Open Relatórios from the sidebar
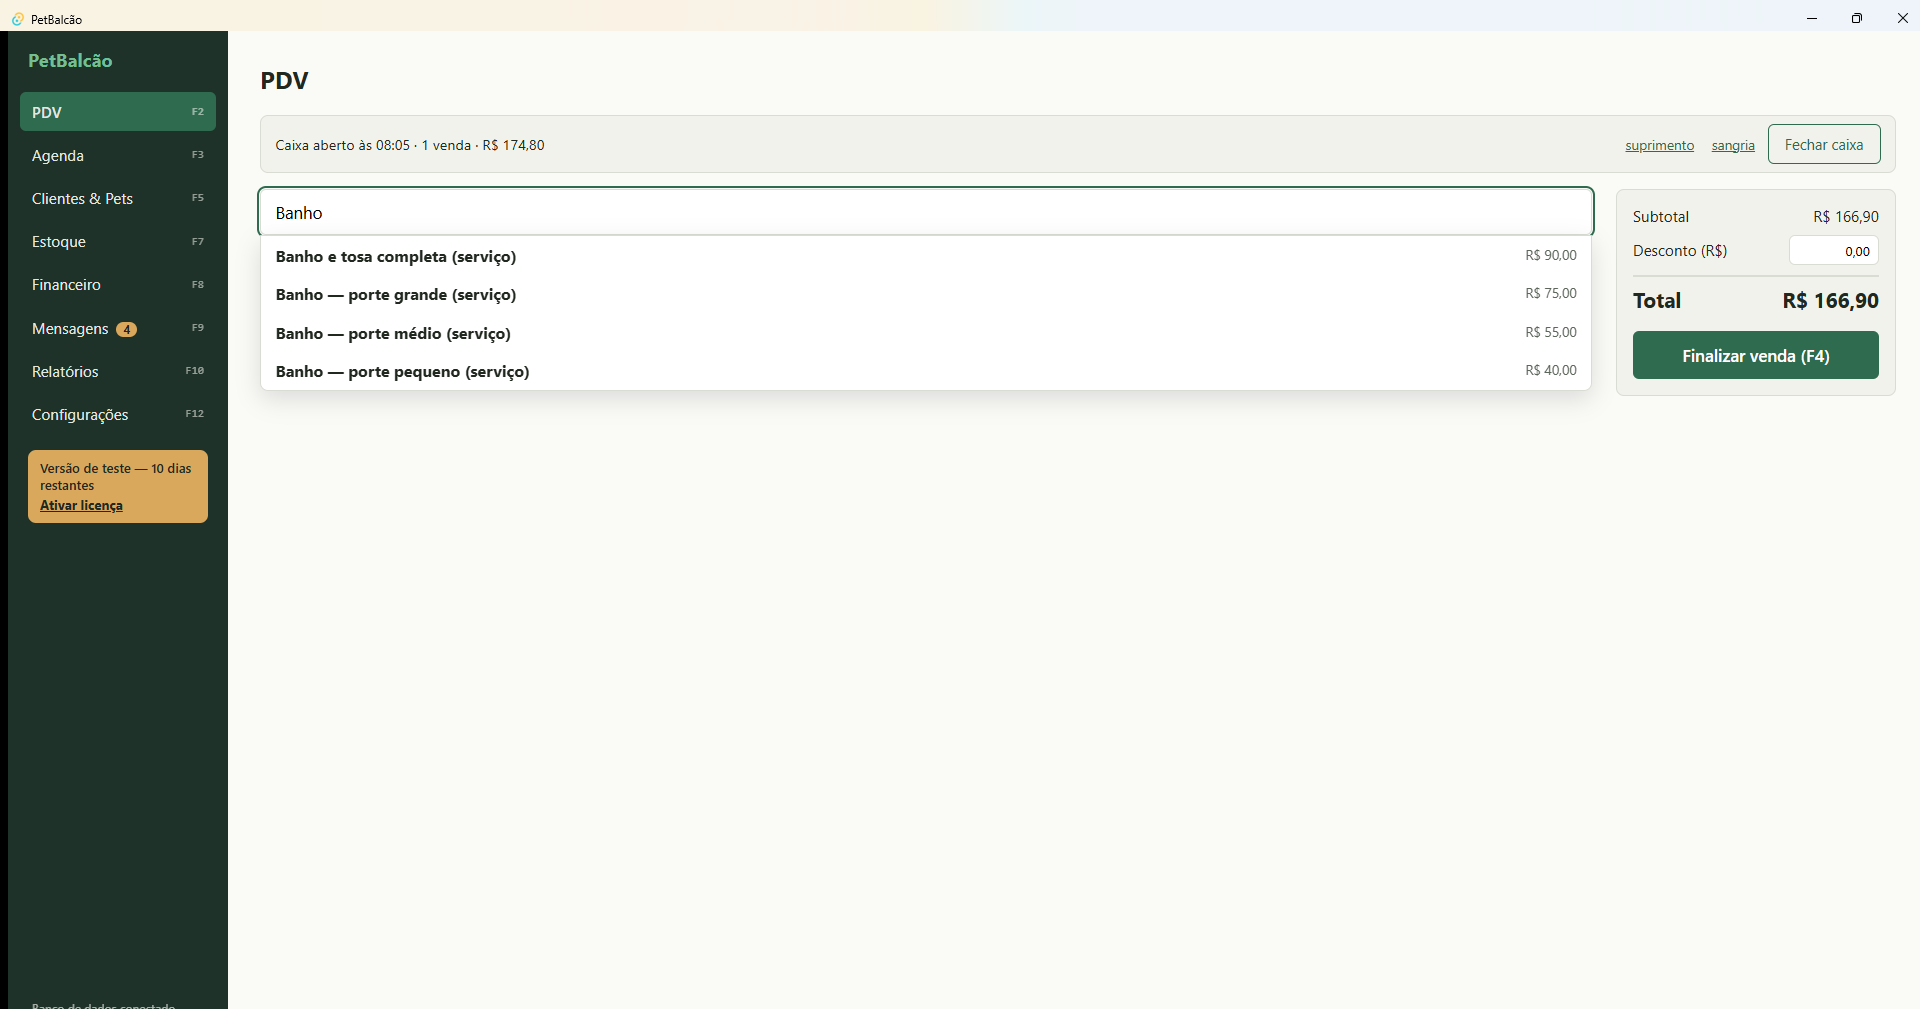Screen dimensions: 1920x1009 click(118, 371)
